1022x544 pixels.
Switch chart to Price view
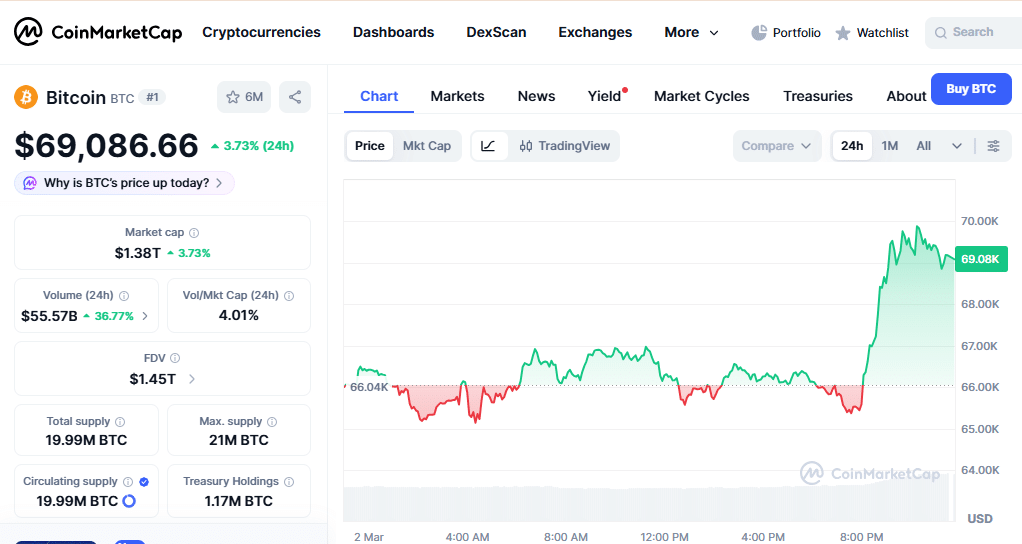[370, 146]
